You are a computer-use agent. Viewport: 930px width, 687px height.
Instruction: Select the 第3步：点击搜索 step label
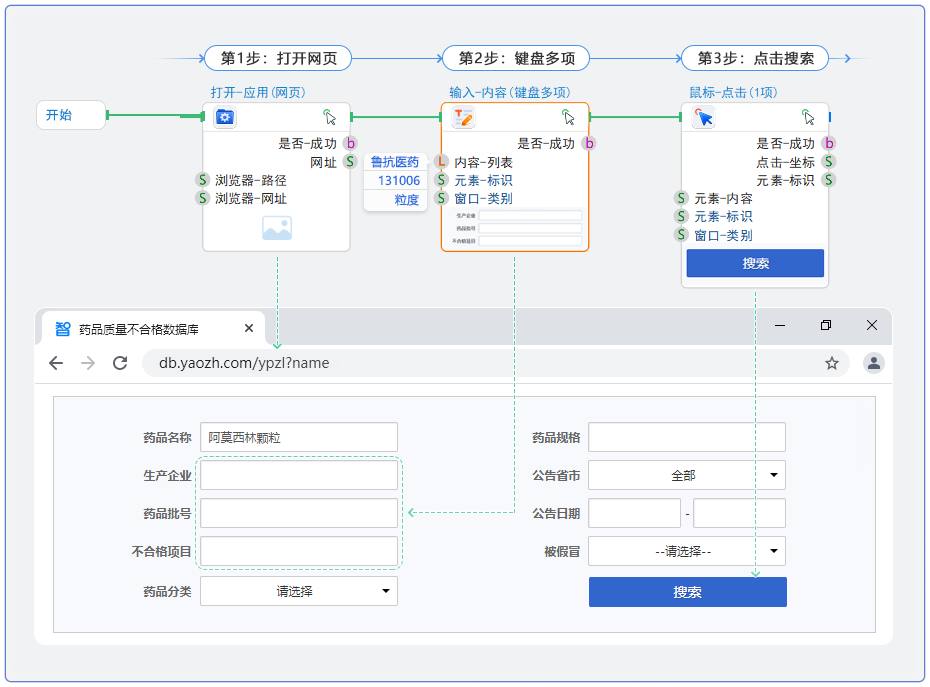755,58
